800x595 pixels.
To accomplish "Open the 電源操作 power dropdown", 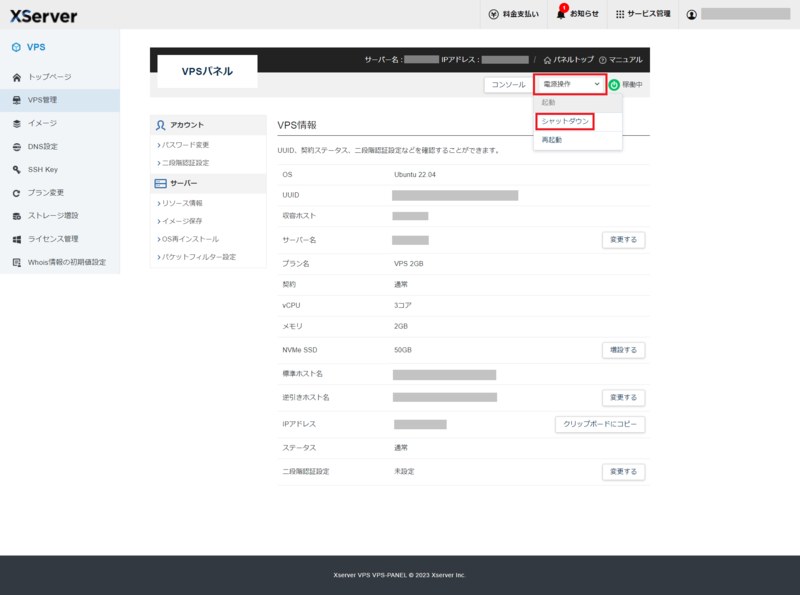I will click(570, 84).
